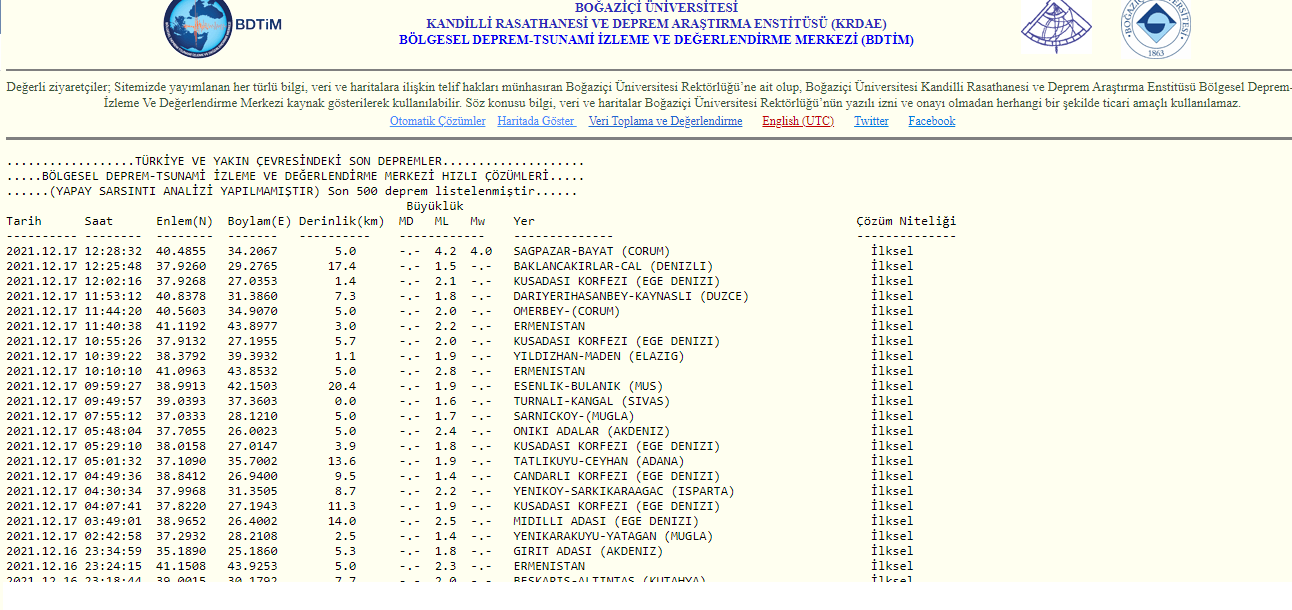Click YENIKOY-SARKIKARAAGAC (ISPARTA) location text
This screenshot has height=610, width=1292.
[x=624, y=491]
